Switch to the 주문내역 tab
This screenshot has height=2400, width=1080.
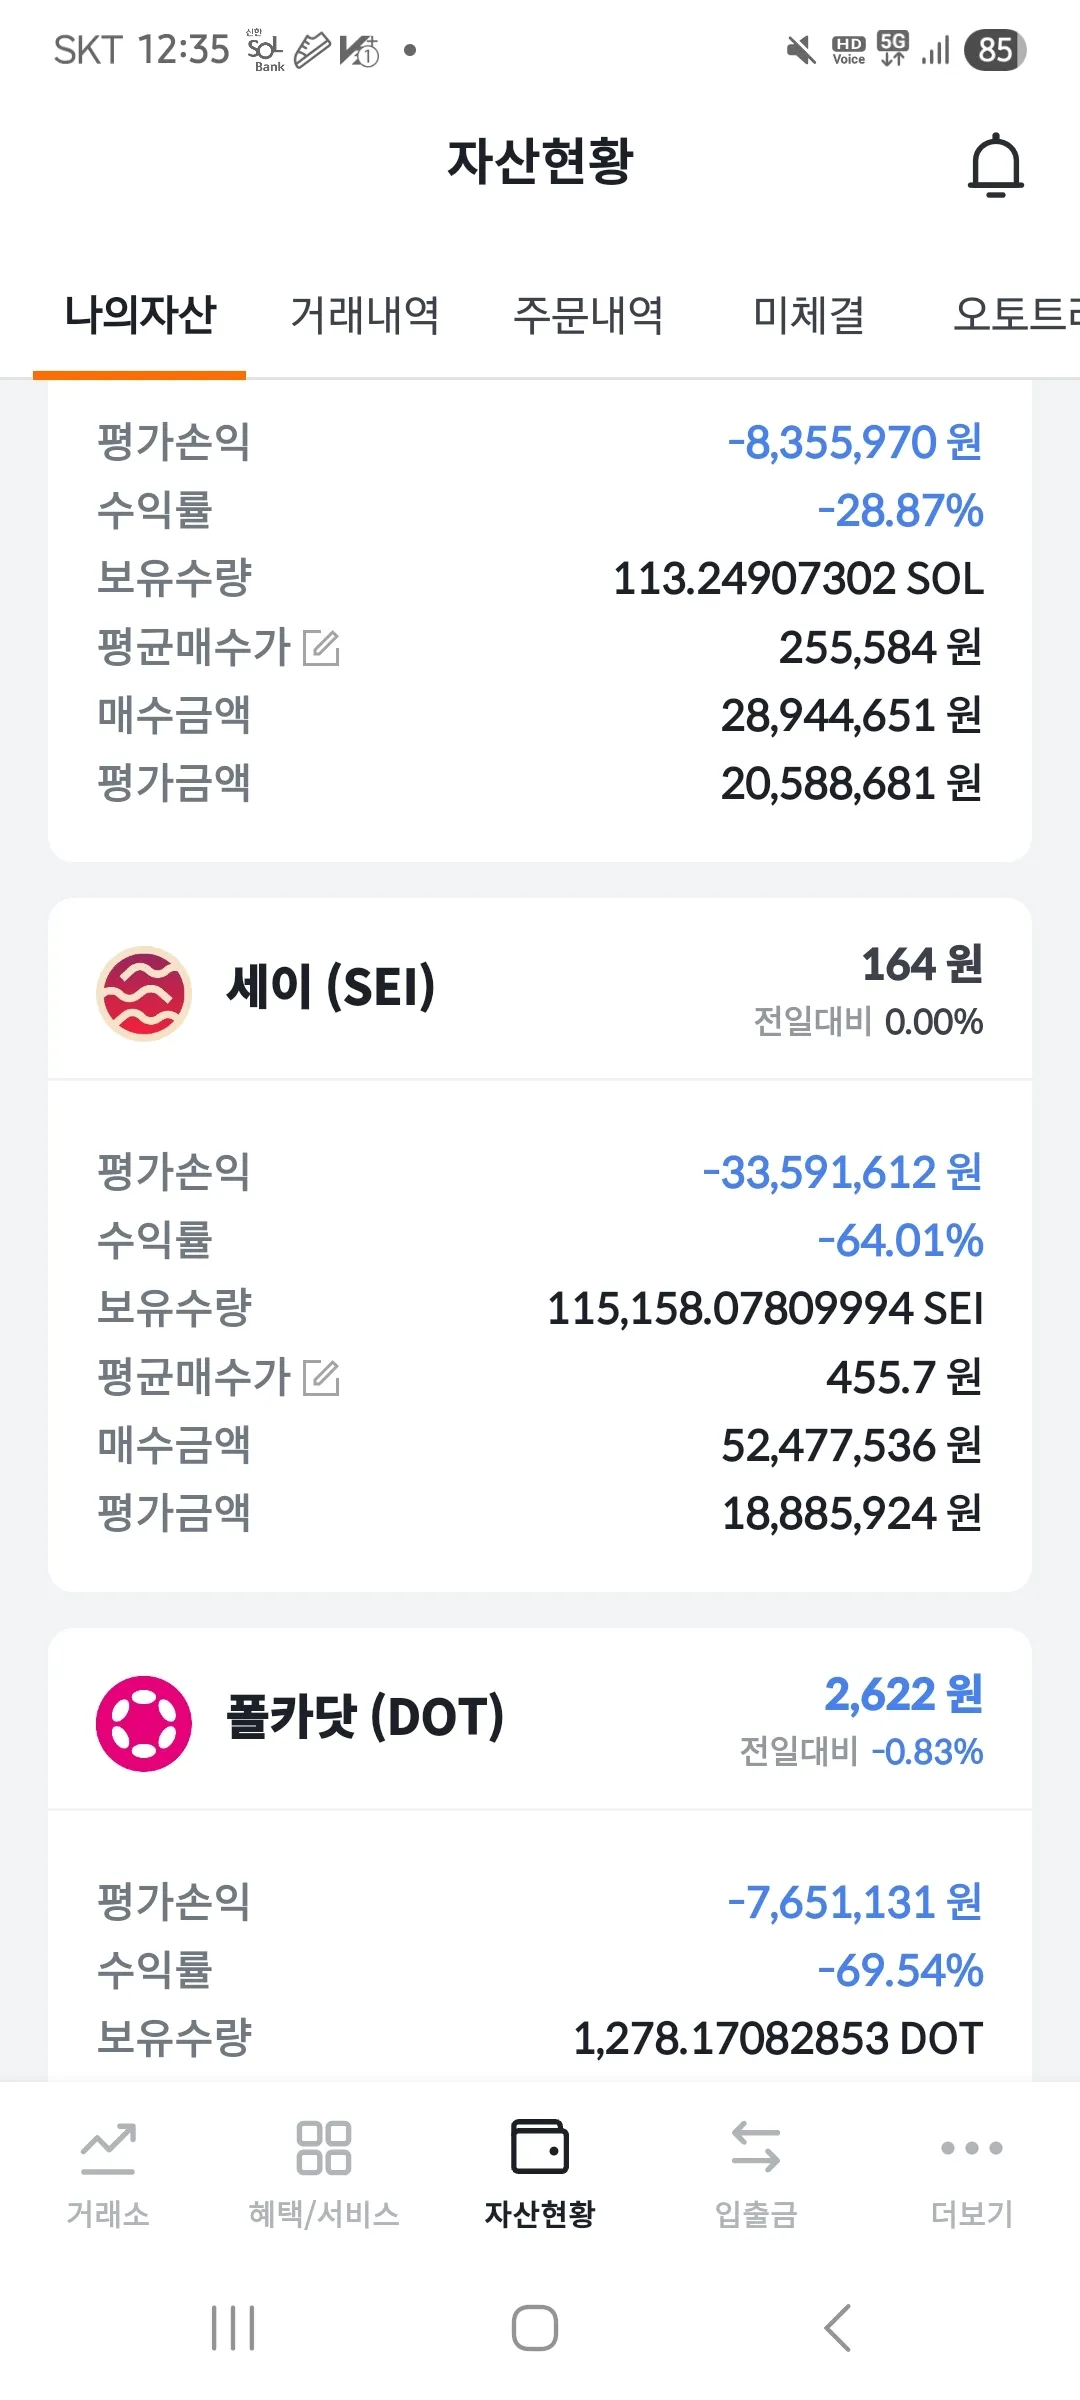click(588, 315)
